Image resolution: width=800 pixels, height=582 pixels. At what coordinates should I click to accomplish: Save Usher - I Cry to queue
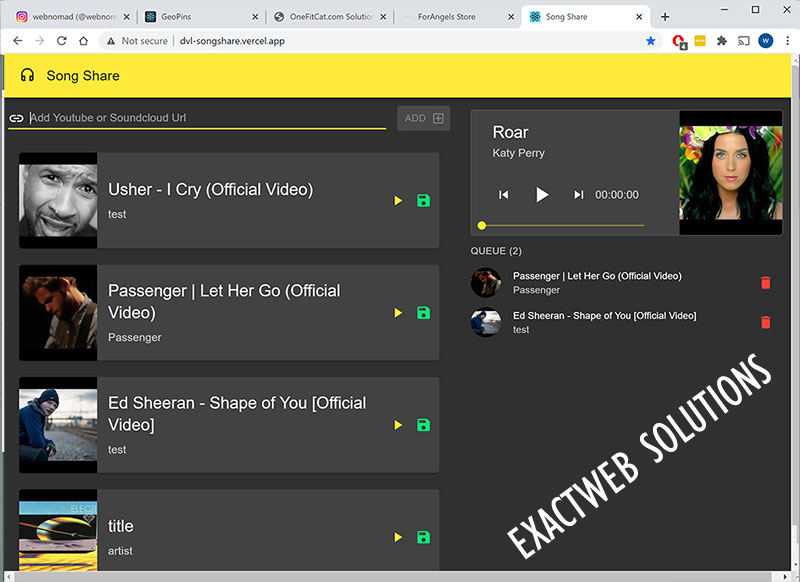(x=423, y=200)
